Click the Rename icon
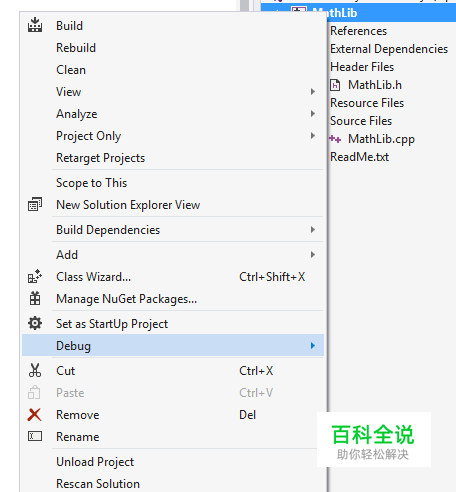 click(35, 436)
